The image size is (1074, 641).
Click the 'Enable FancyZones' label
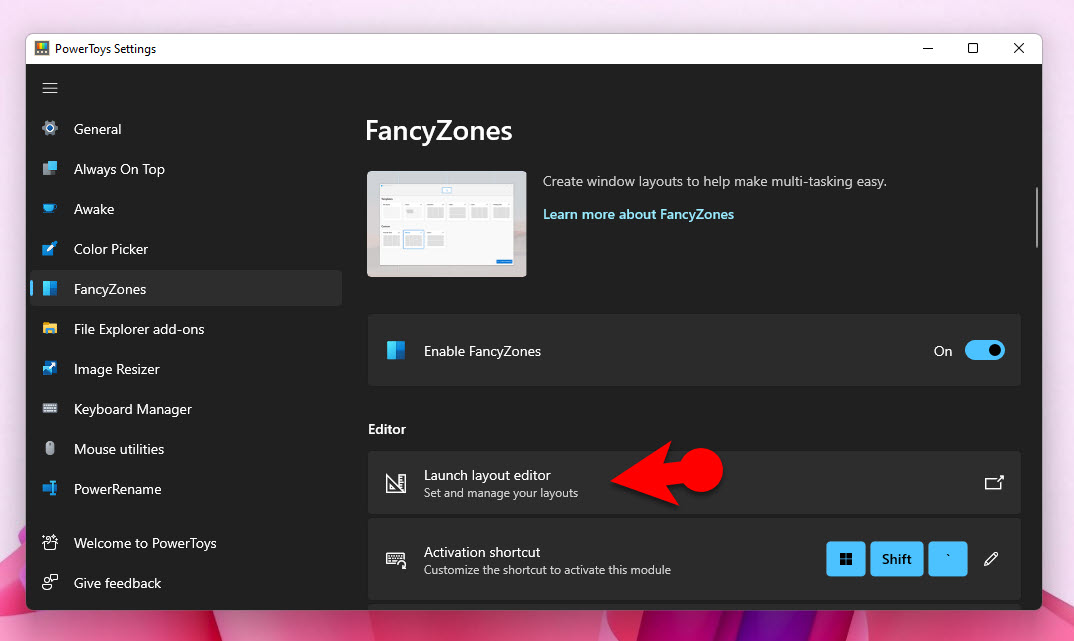point(482,351)
